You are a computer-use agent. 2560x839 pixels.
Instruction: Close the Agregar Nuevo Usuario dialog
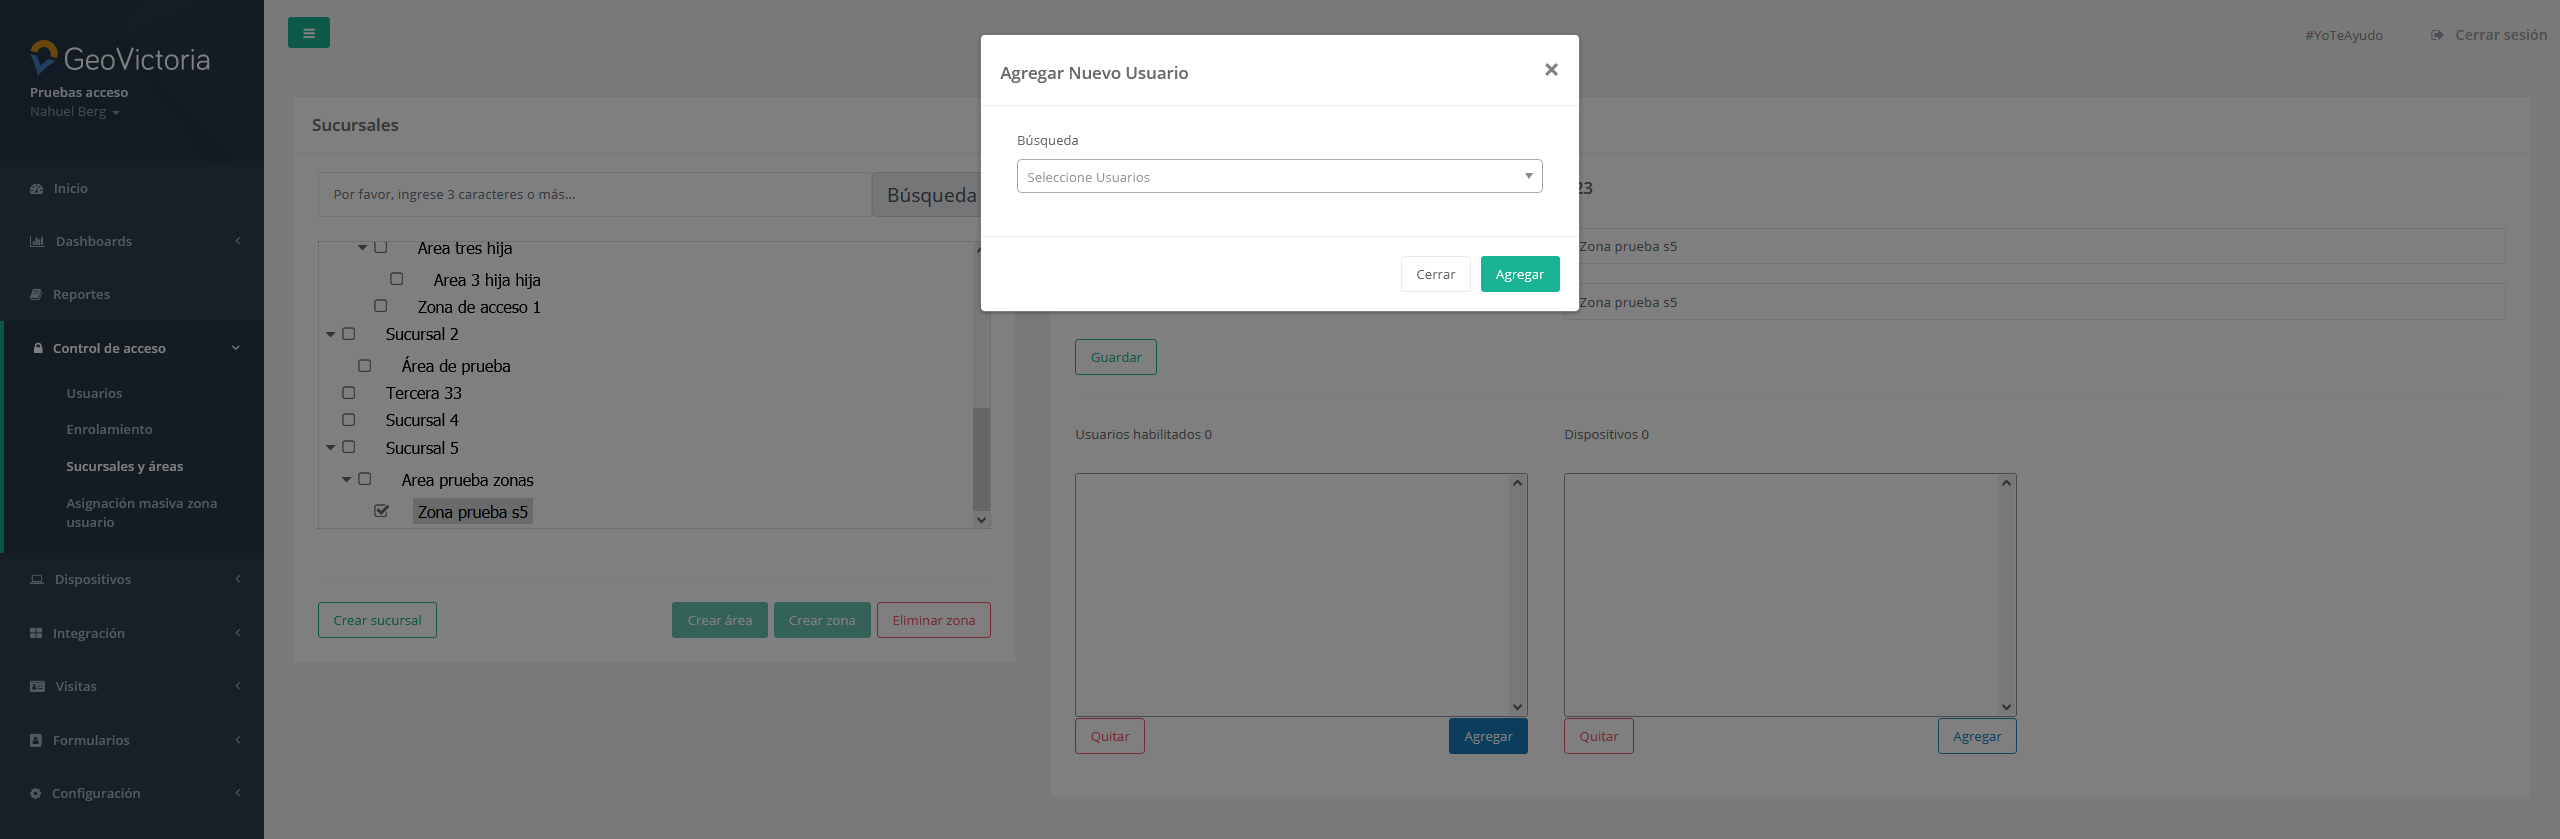click(1551, 70)
